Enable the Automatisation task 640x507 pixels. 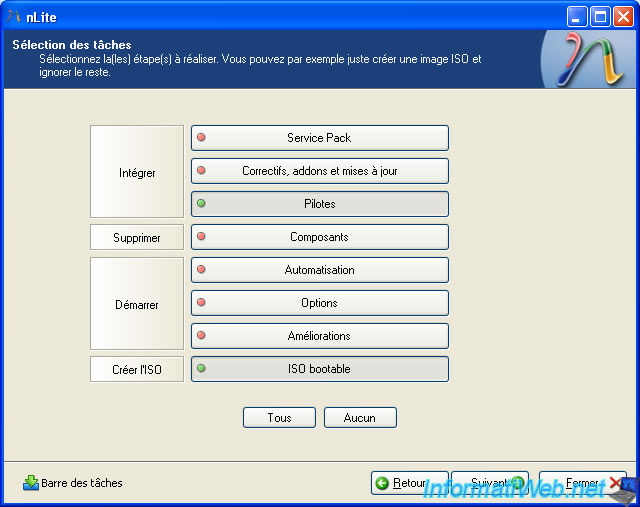click(x=320, y=270)
